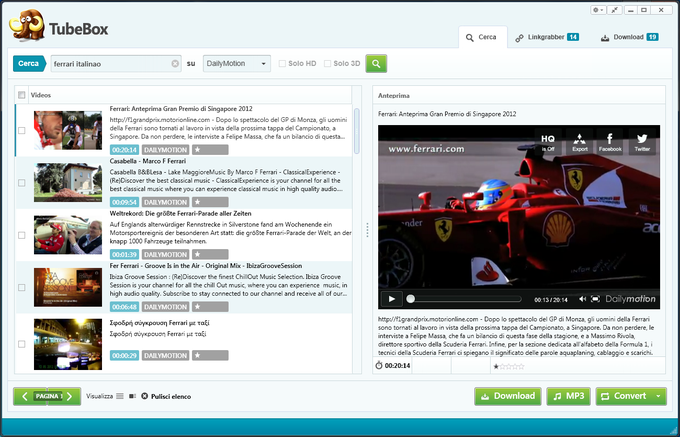The image size is (680, 437).
Task: Switch to list view icon next to Visualizza
Action: tap(120, 396)
